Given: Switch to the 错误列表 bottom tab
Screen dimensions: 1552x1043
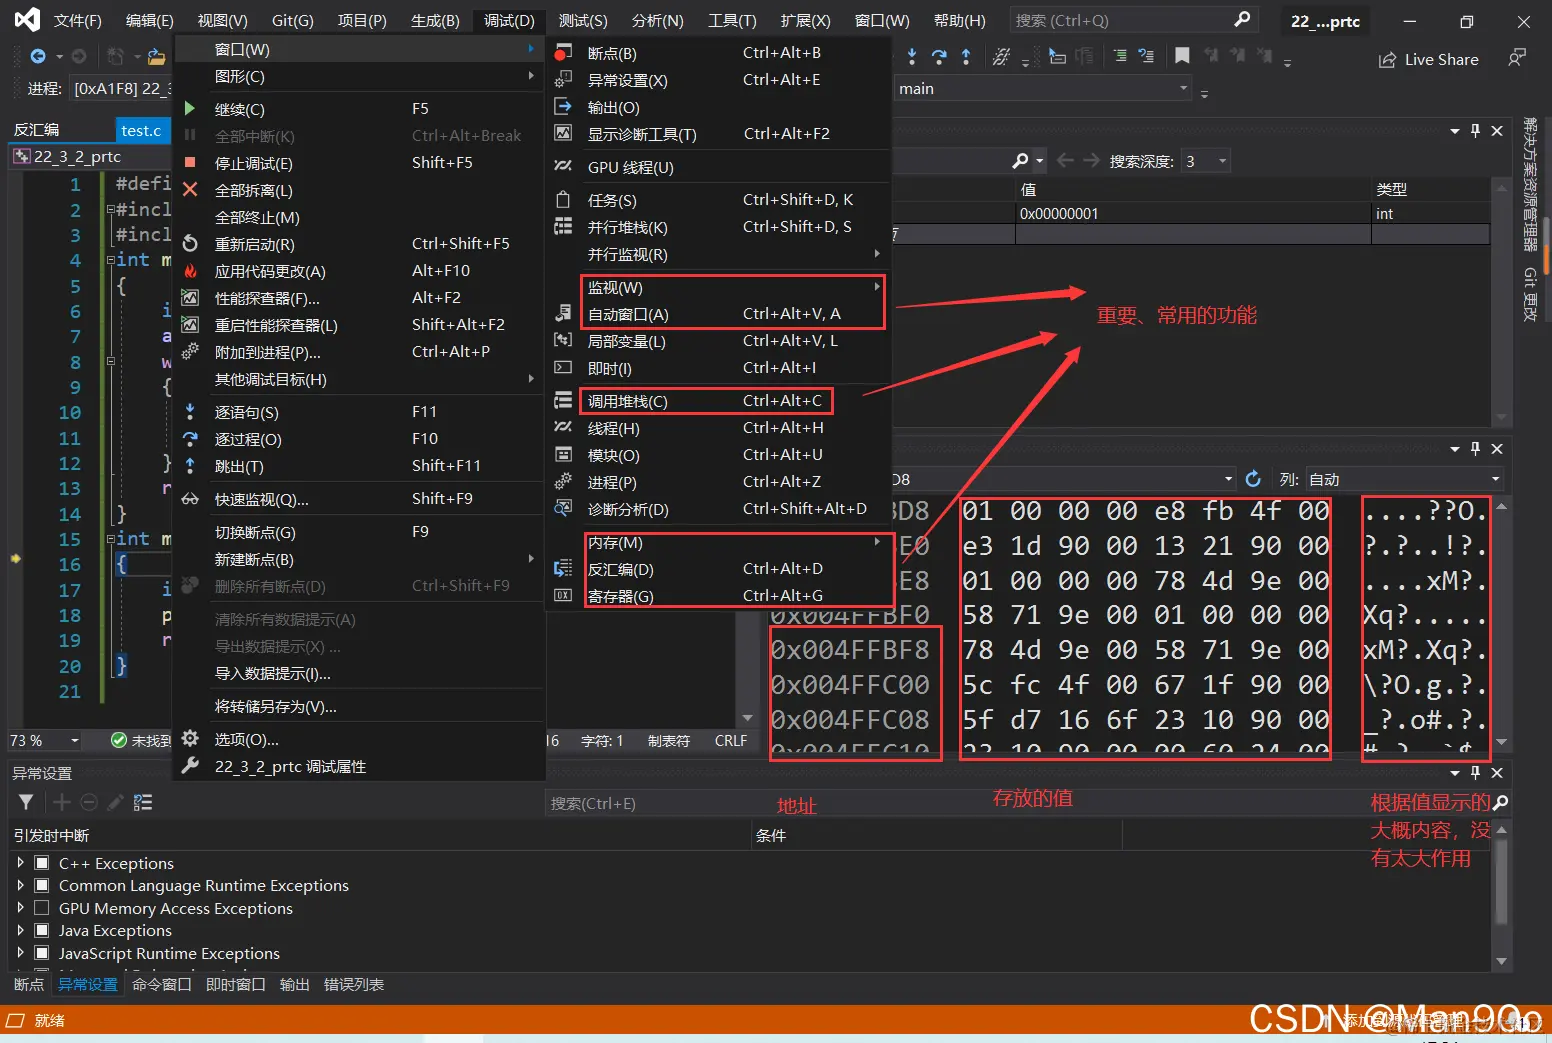Looking at the screenshot, I should [354, 984].
